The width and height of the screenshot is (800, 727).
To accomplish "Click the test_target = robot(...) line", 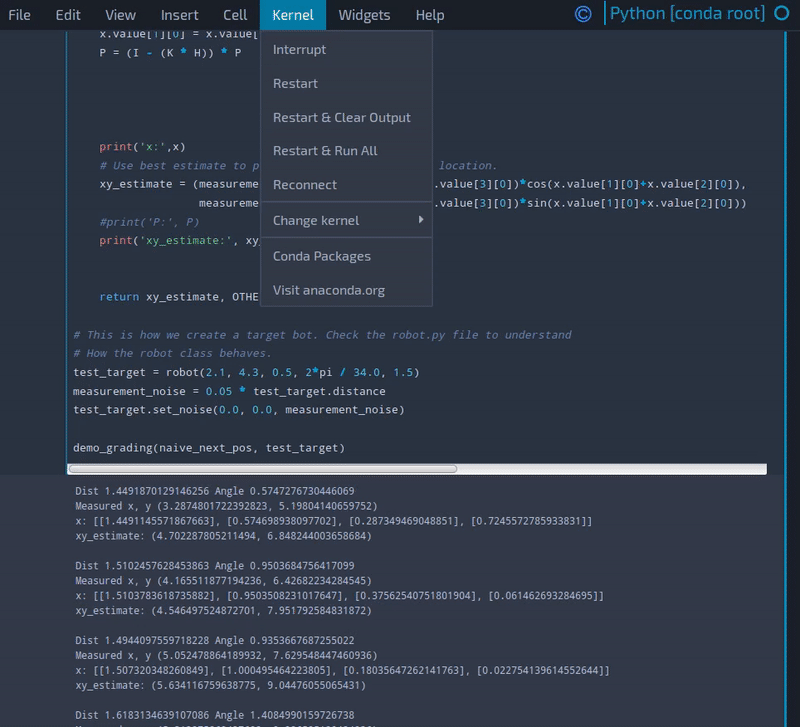I will coord(246,372).
